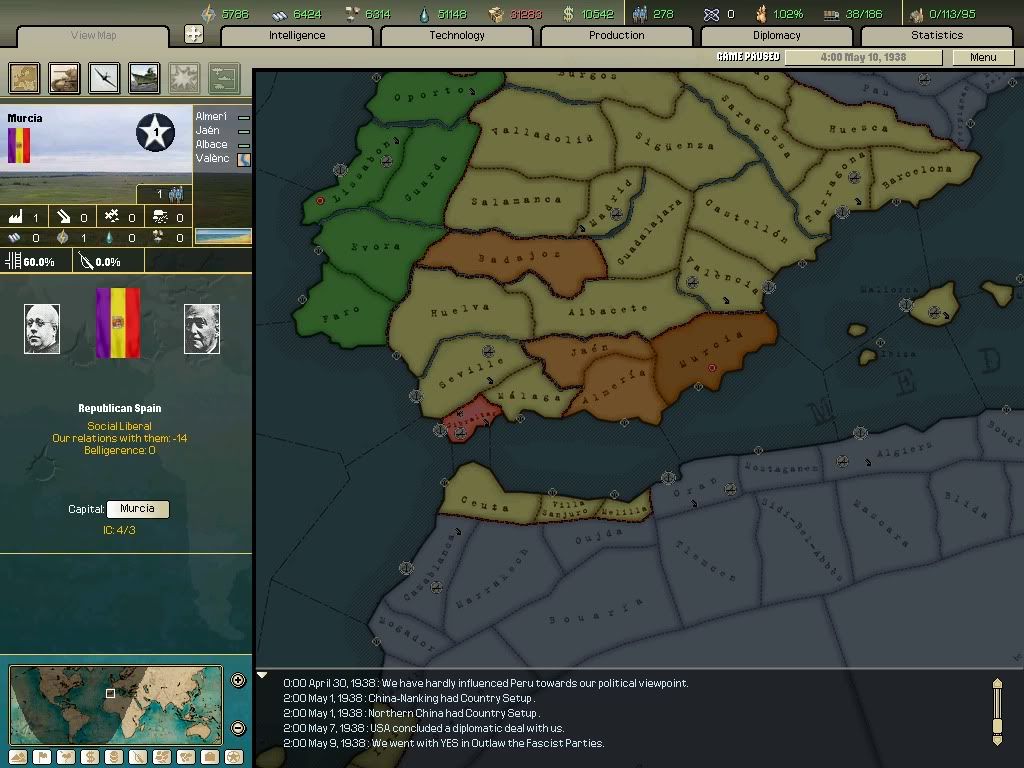The width and height of the screenshot is (1024, 768).
Task: Select Badajoz province on the map
Action: [x=519, y=258]
